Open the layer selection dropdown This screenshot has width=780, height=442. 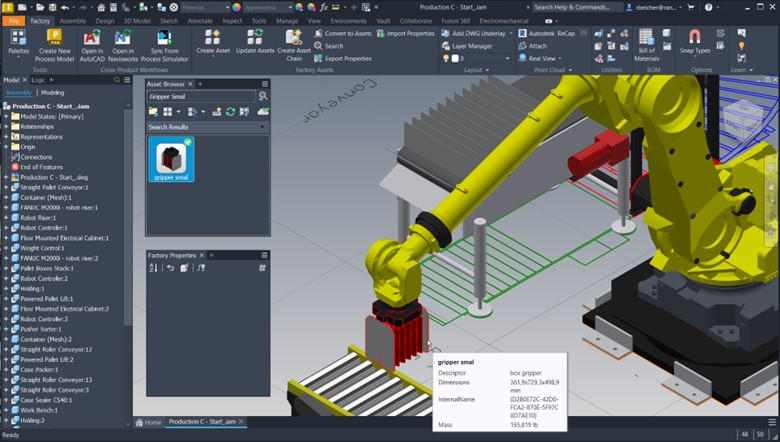point(507,58)
